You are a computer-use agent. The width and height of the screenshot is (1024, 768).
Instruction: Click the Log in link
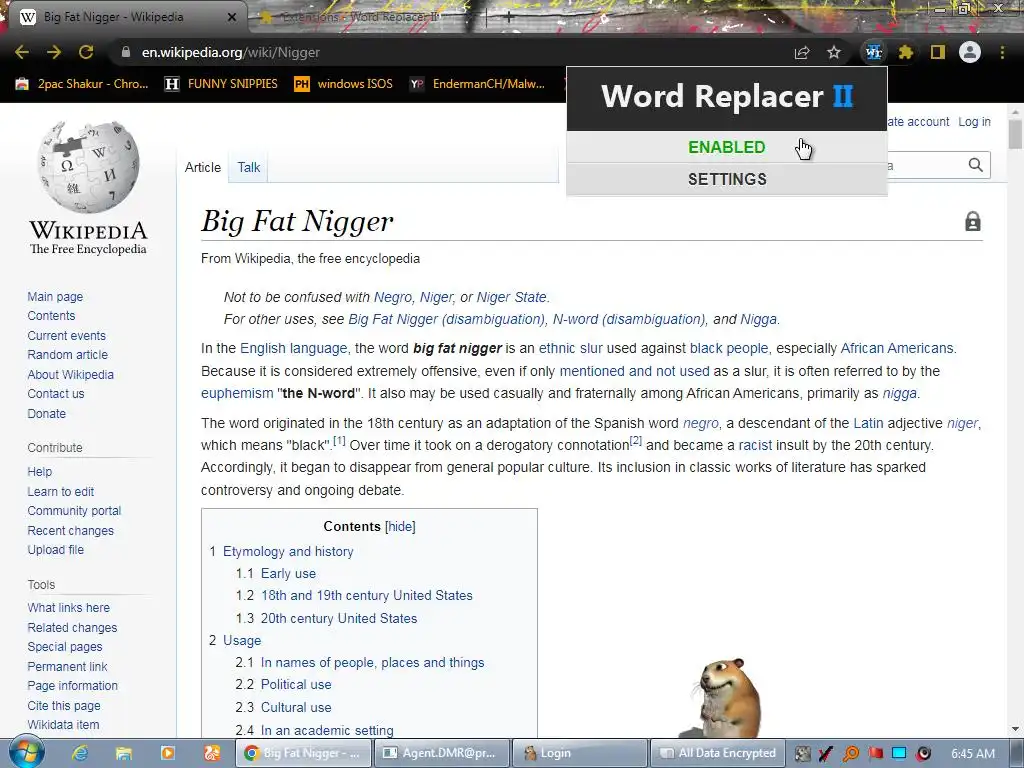974,121
